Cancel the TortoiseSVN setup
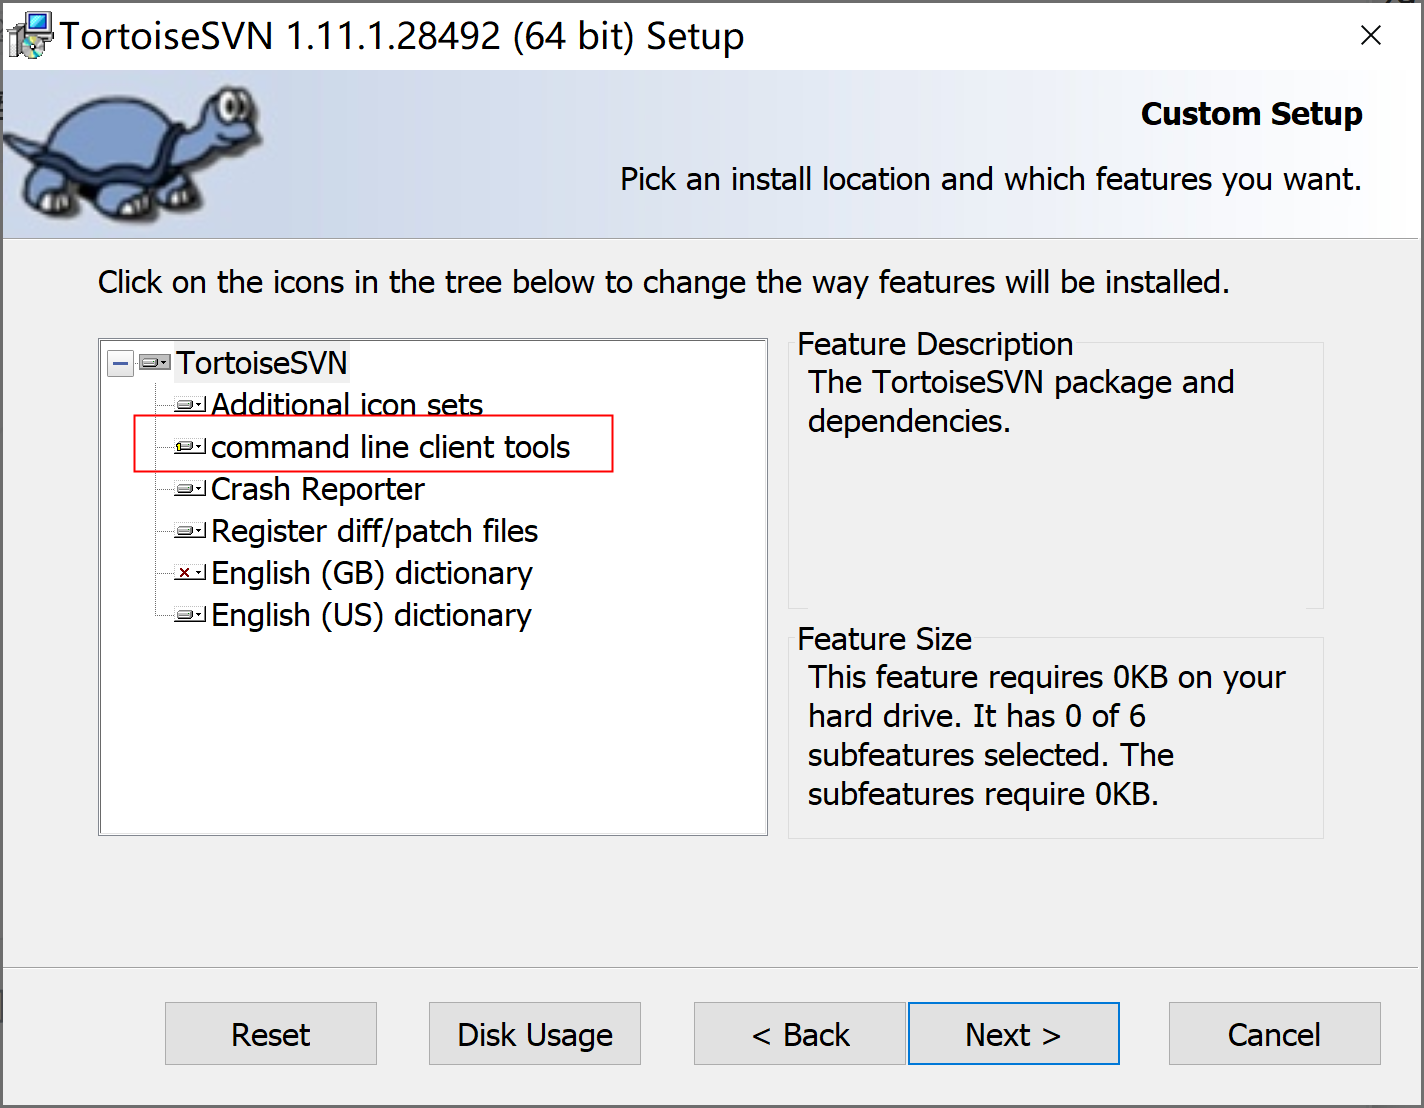1424x1108 pixels. click(x=1275, y=1034)
